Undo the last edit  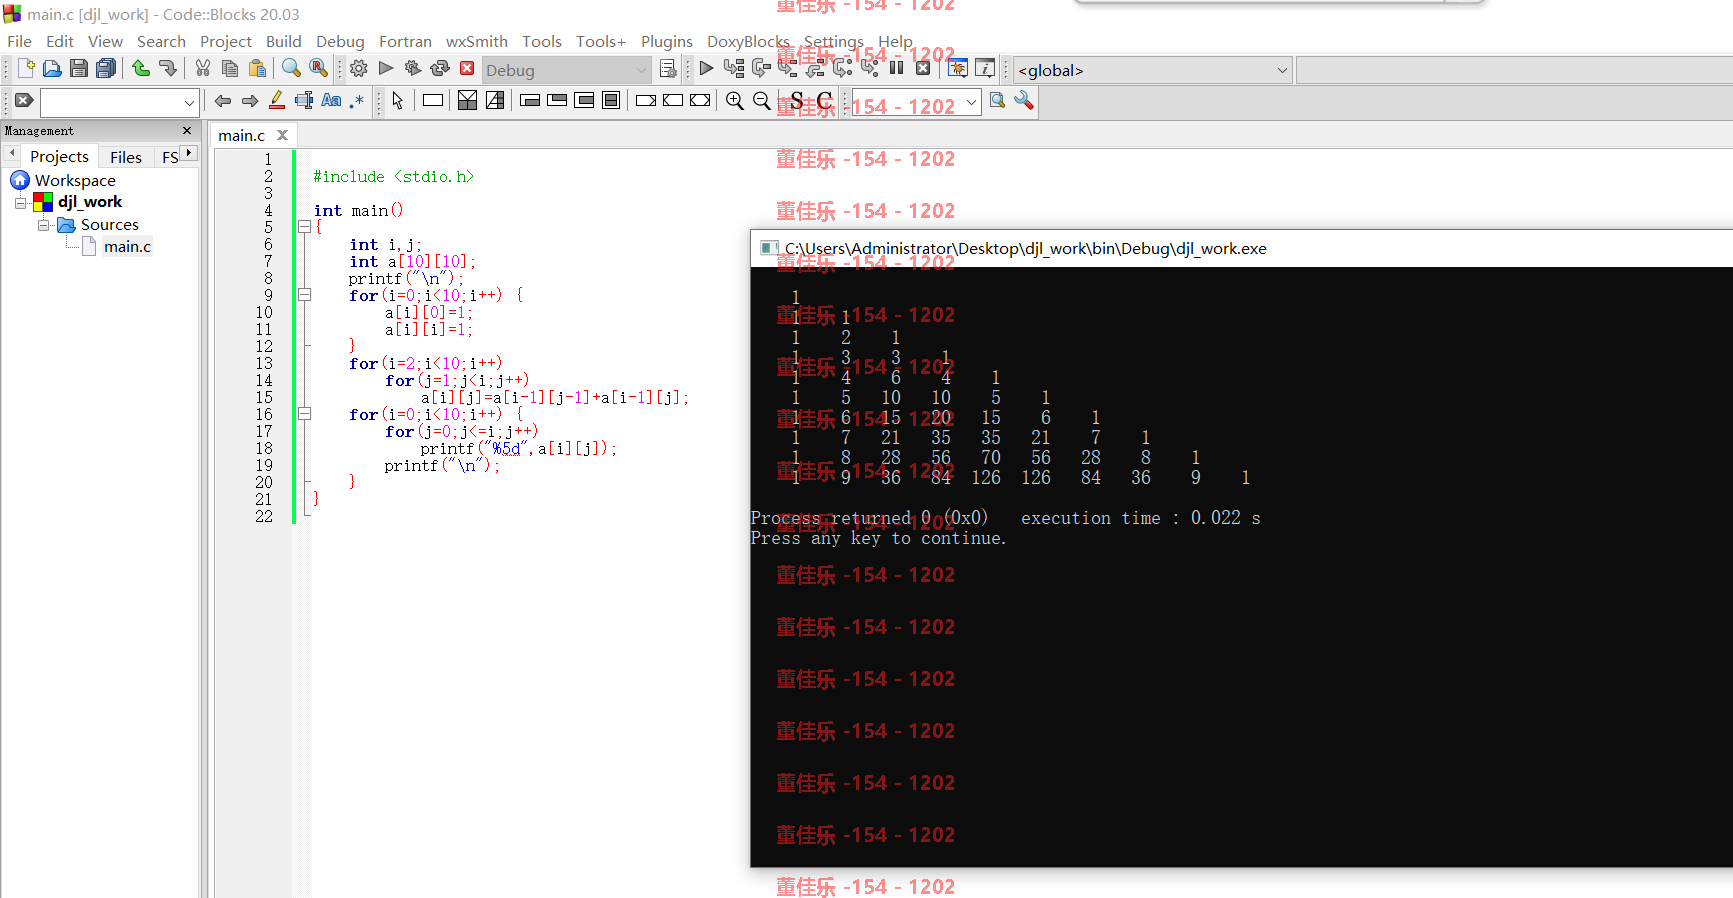click(x=141, y=68)
